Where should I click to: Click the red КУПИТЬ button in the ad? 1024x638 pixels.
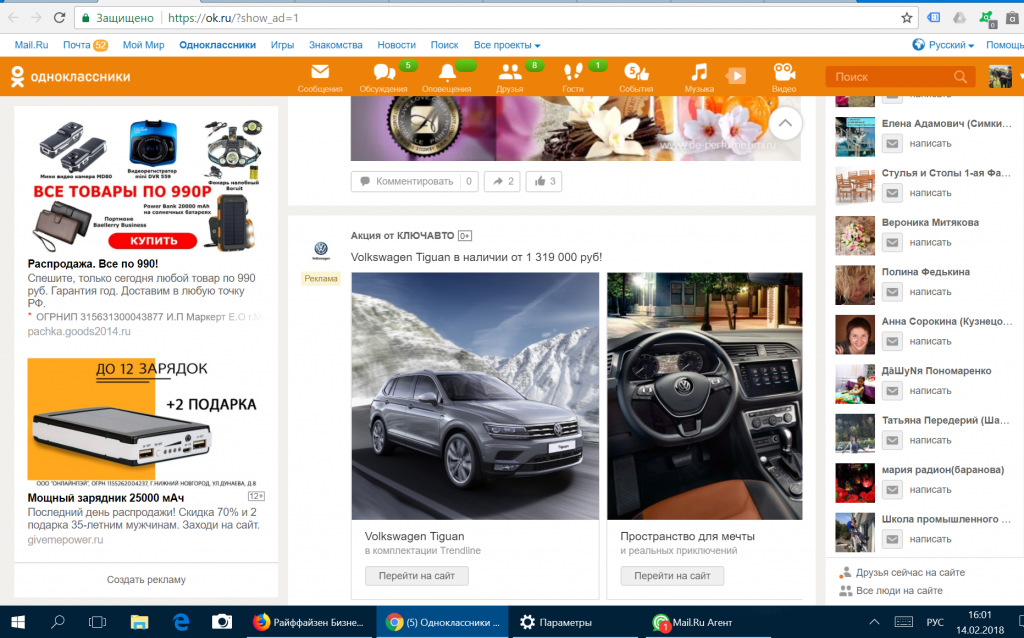coord(153,241)
